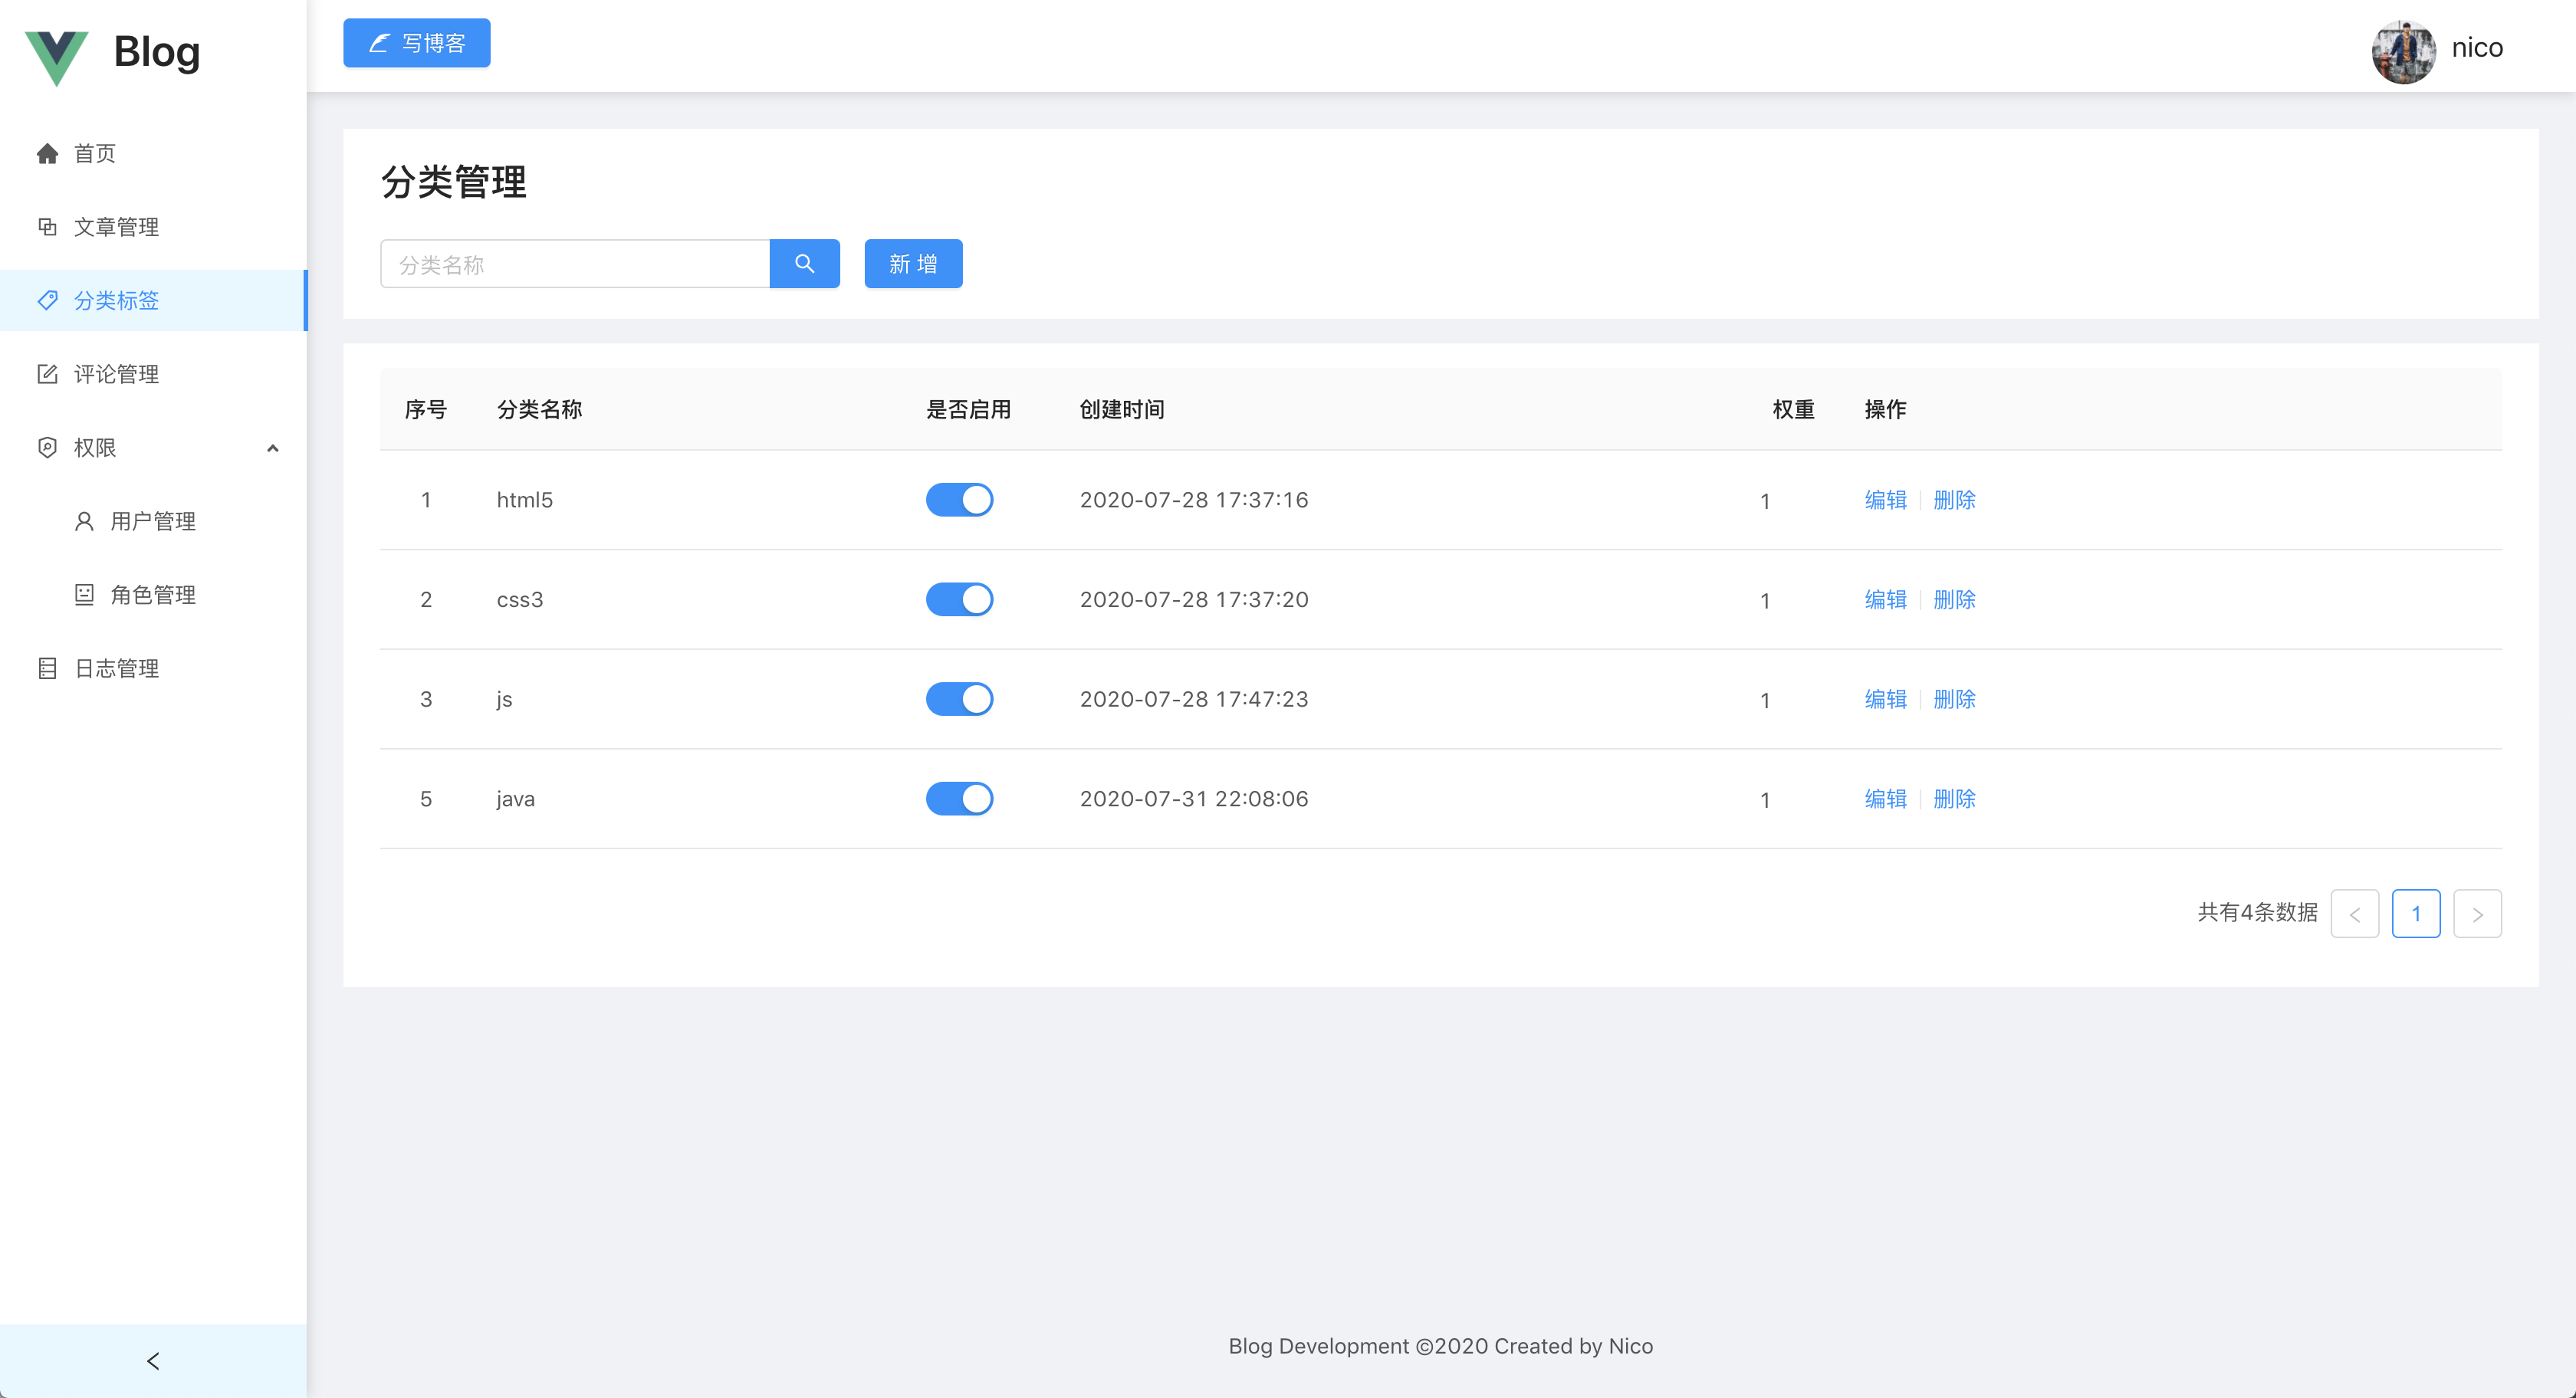Image resolution: width=2576 pixels, height=1398 pixels.
Task: Collapse the sidebar with bottom chevron
Action: pyautogui.click(x=153, y=1360)
